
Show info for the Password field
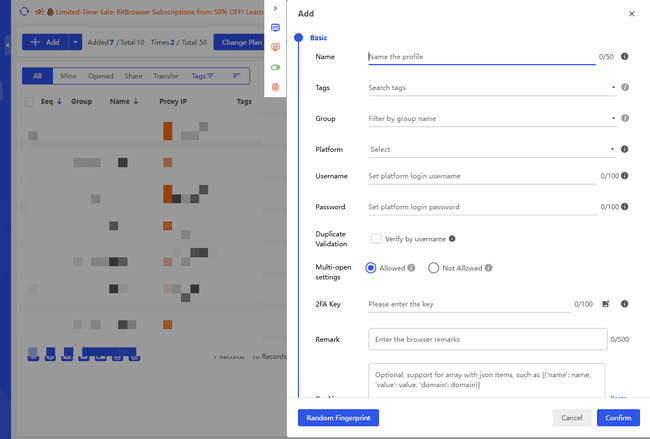pyautogui.click(x=625, y=206)
